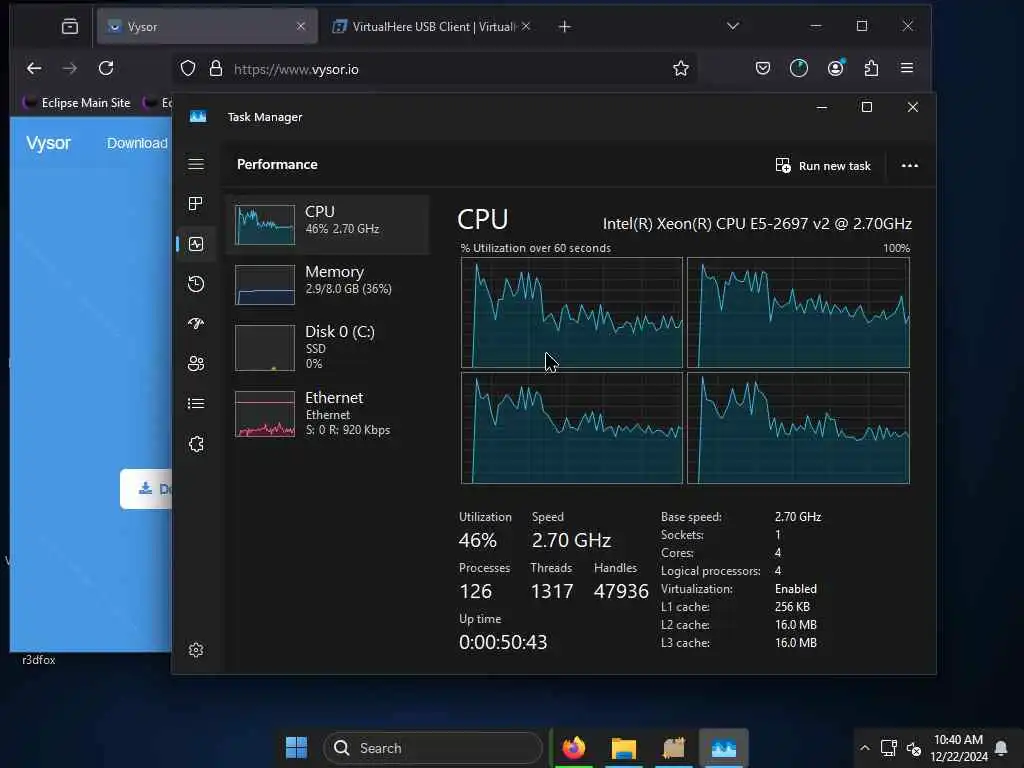Open a new Firefox tab
Image resolution: width=1024 pixels, height=768 pixels.
pos(565,26)
